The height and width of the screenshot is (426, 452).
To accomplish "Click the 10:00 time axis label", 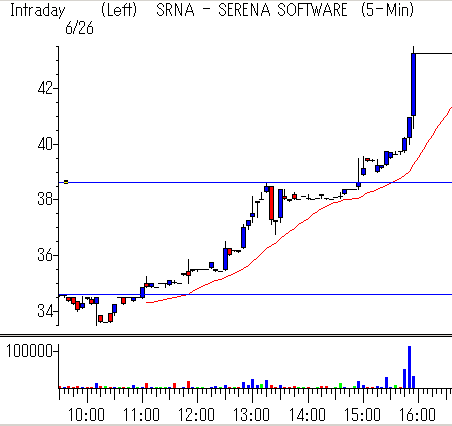I will tap(86, 415).
